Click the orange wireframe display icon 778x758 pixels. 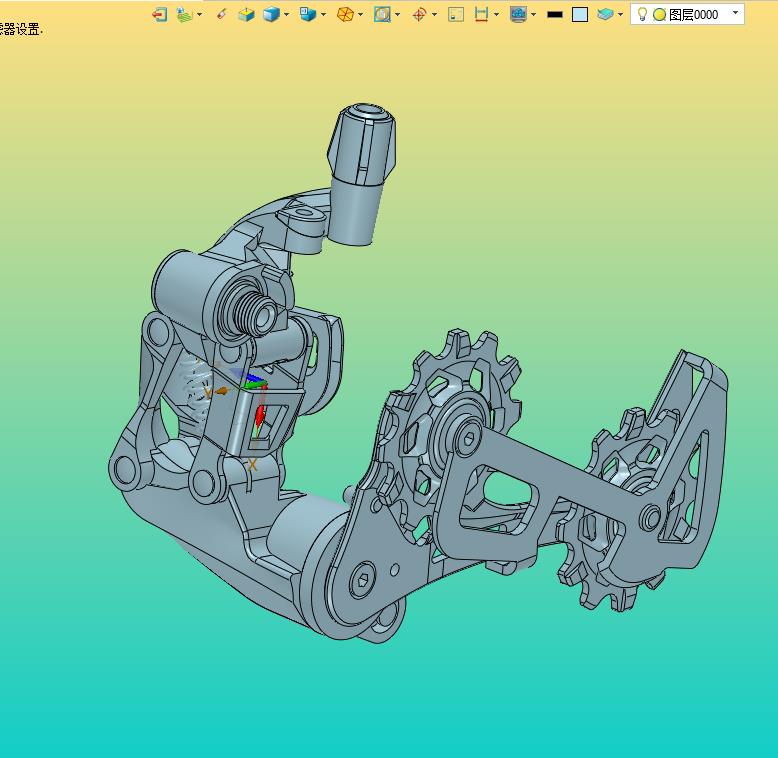[345, 14]
